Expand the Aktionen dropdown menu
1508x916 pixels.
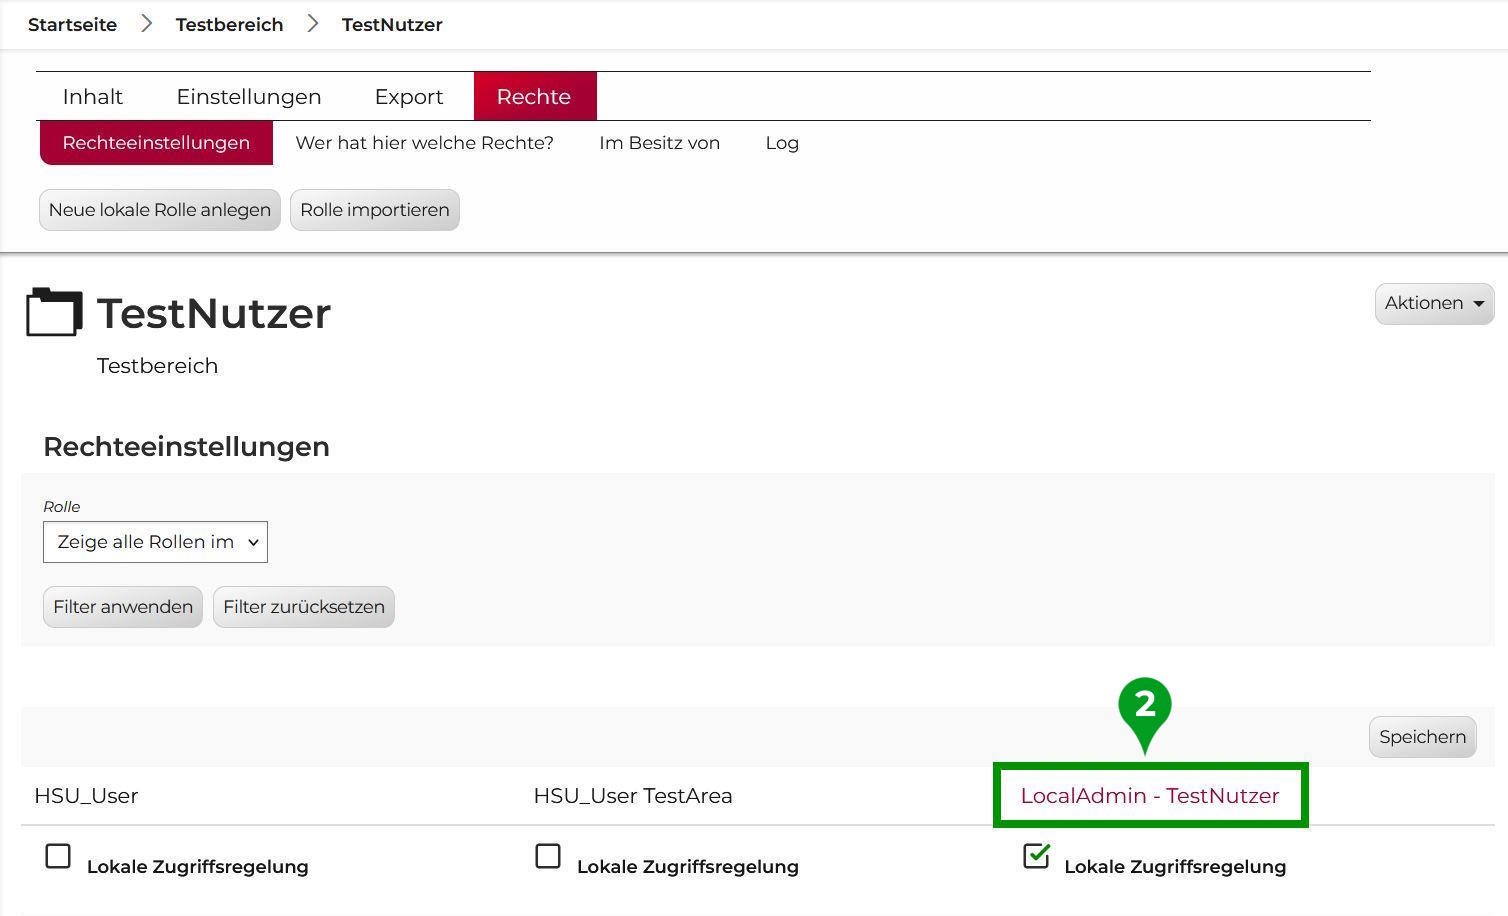[x=1433, y=303]
